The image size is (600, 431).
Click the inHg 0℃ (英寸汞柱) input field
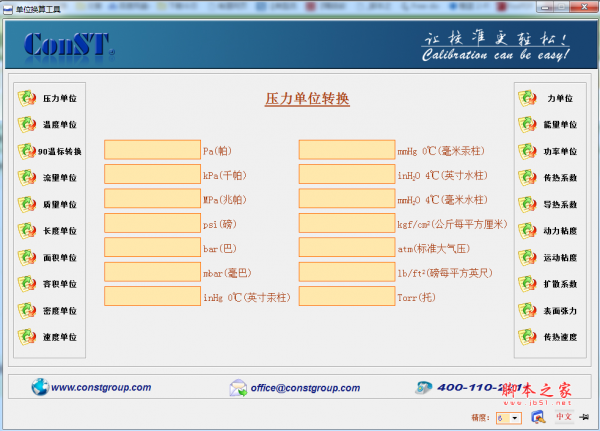click(x=152, y=296)
